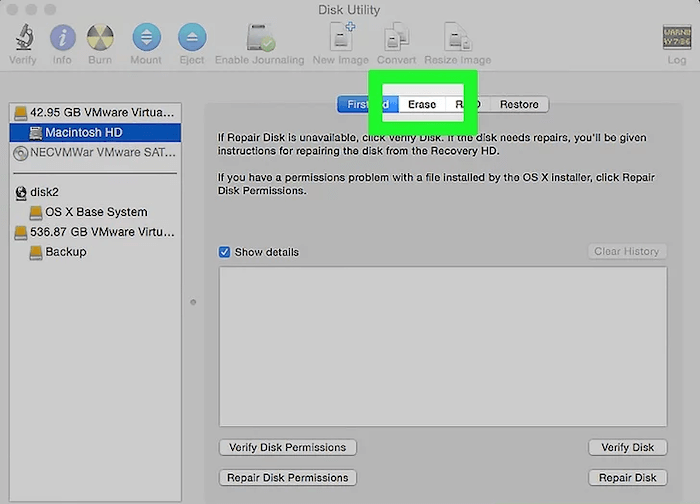This screenshot has height=504, width=700.
Task: Click the Convert toolbar icon
Action: [396, 36]
